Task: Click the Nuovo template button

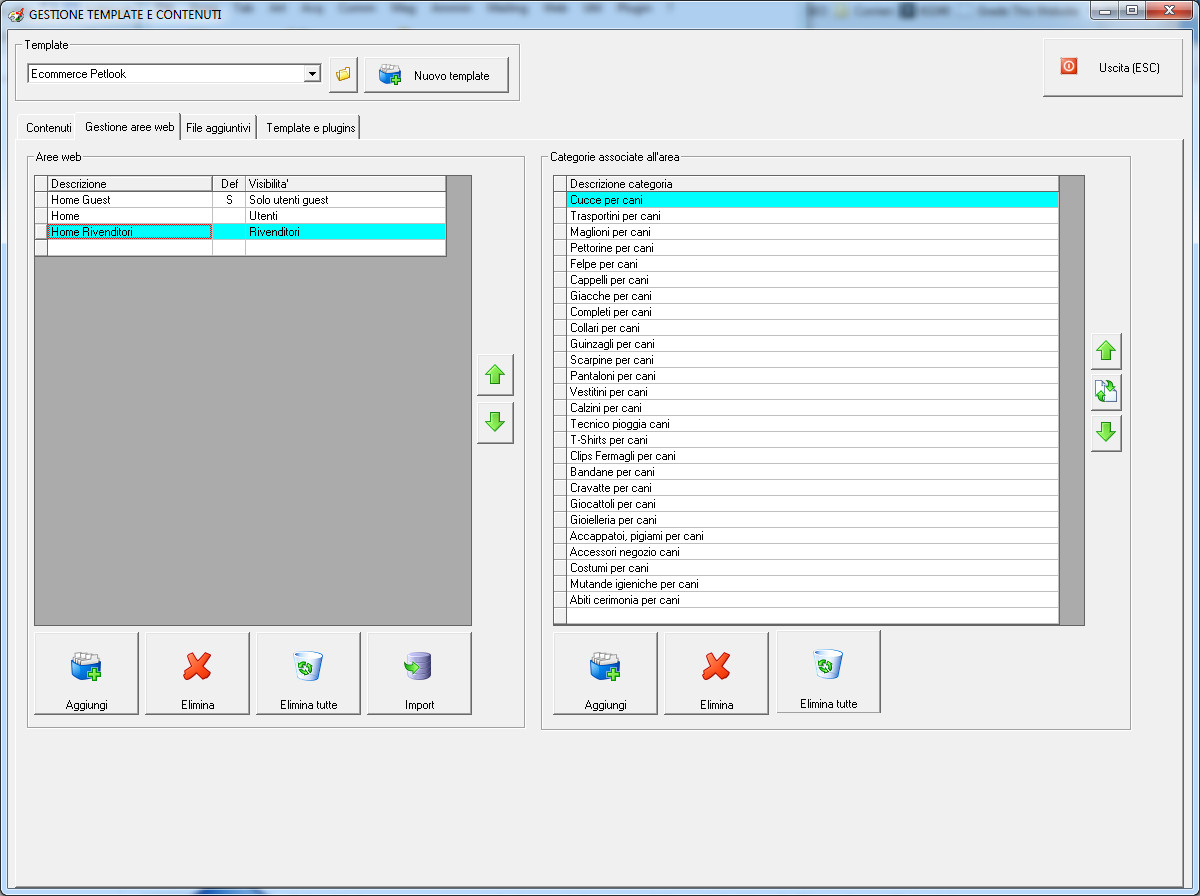Action: point(436,75)
